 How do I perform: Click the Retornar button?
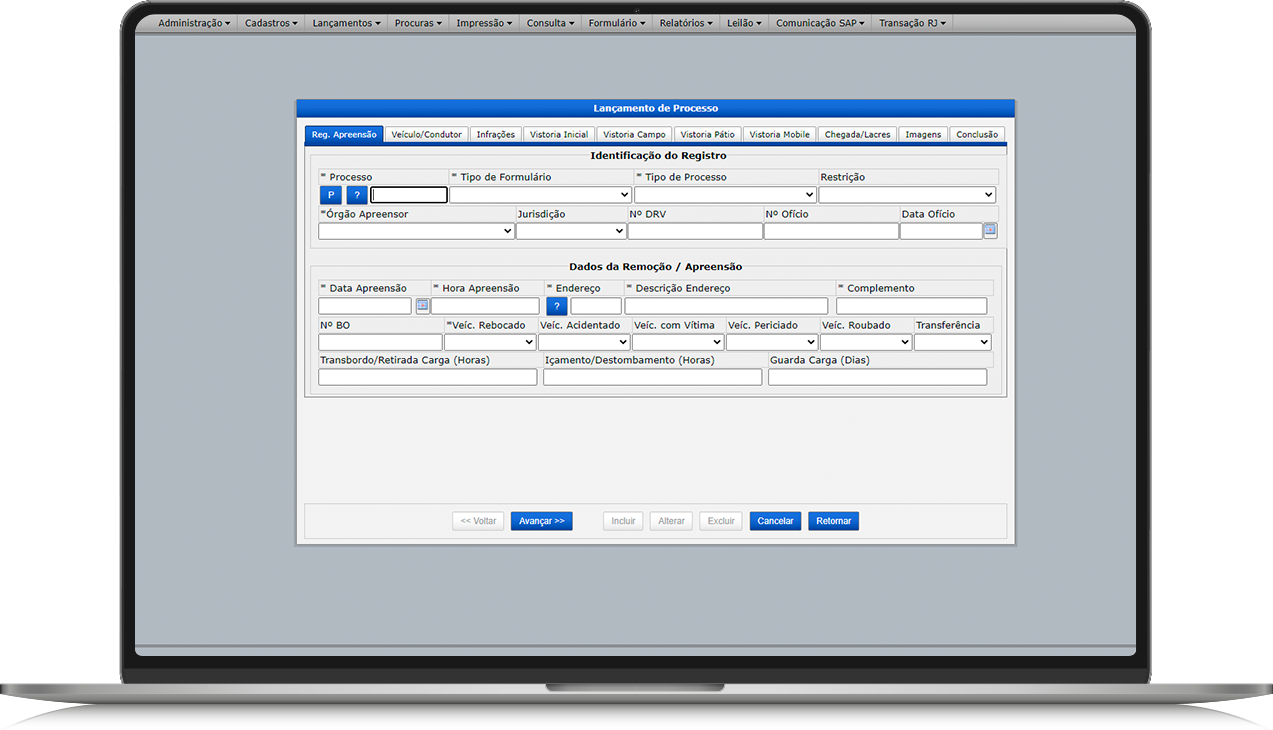point(834,521)
